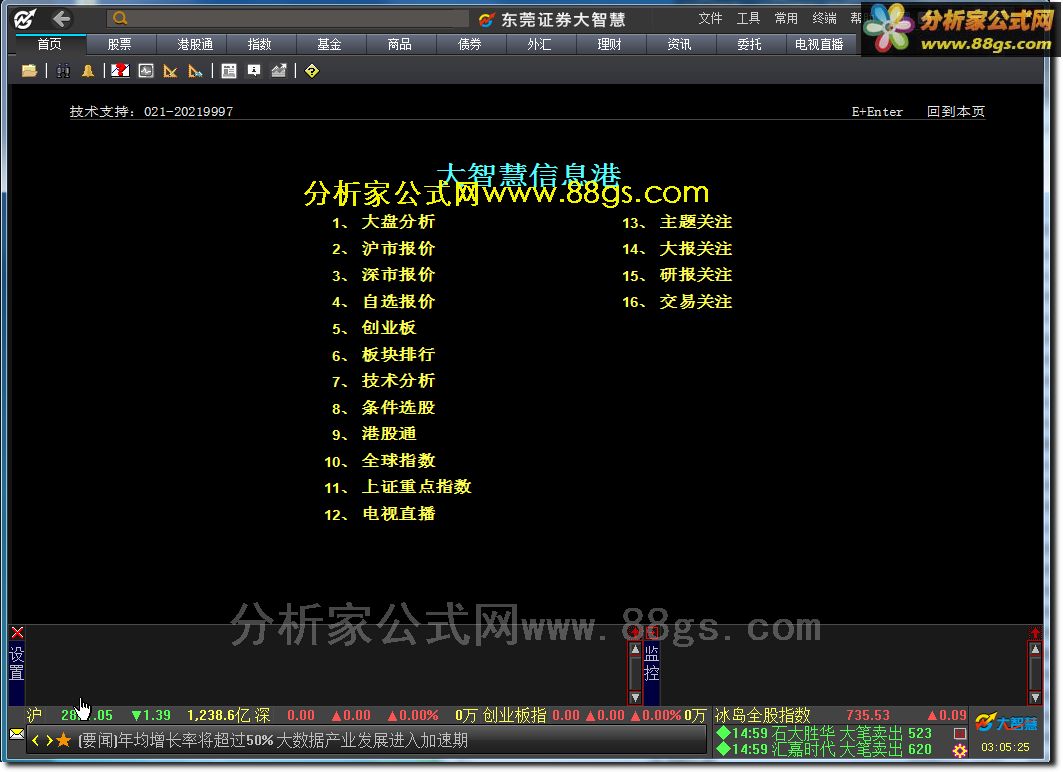Open 自选报价 menu entry
Screen dimensions: 1063x772
click(398, 301)
